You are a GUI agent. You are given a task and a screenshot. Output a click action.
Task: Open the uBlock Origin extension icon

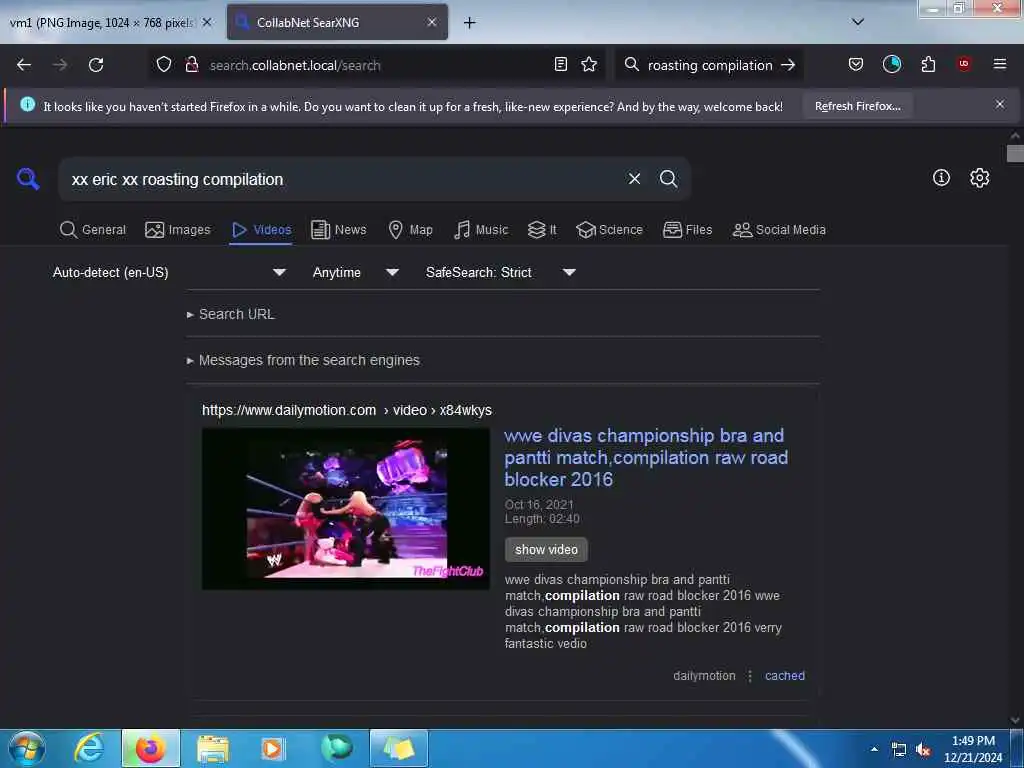964,64
